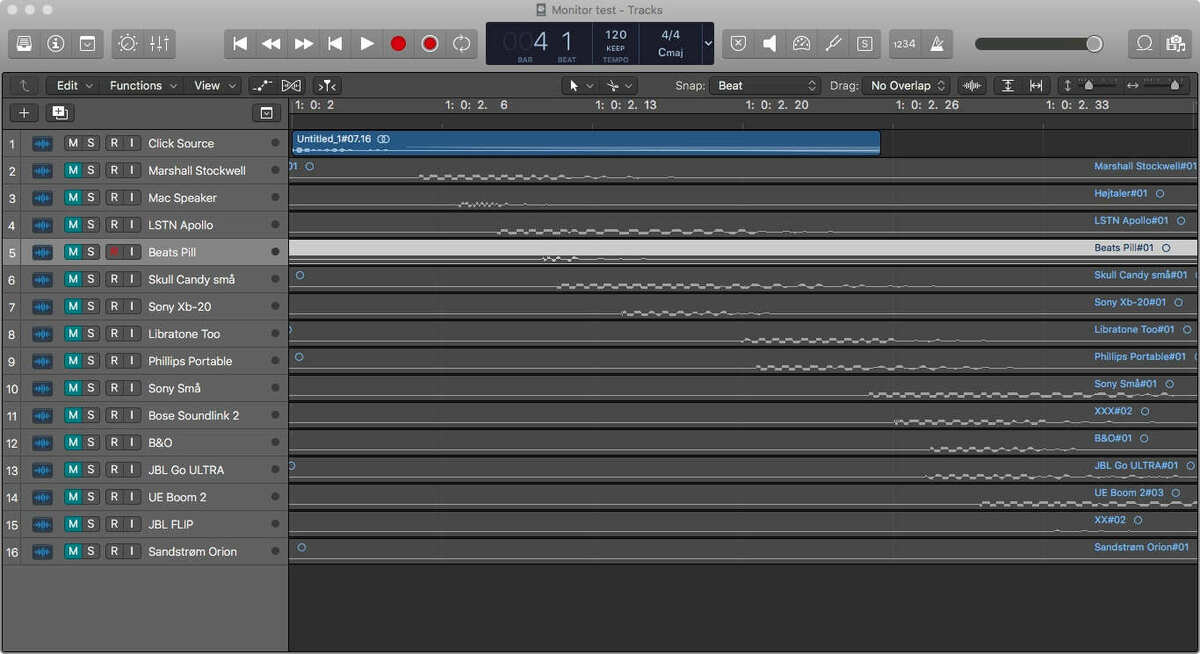The image size is (1200, 654).
Task: Click the JBL FLIP track icon
Action: point(42,525)
